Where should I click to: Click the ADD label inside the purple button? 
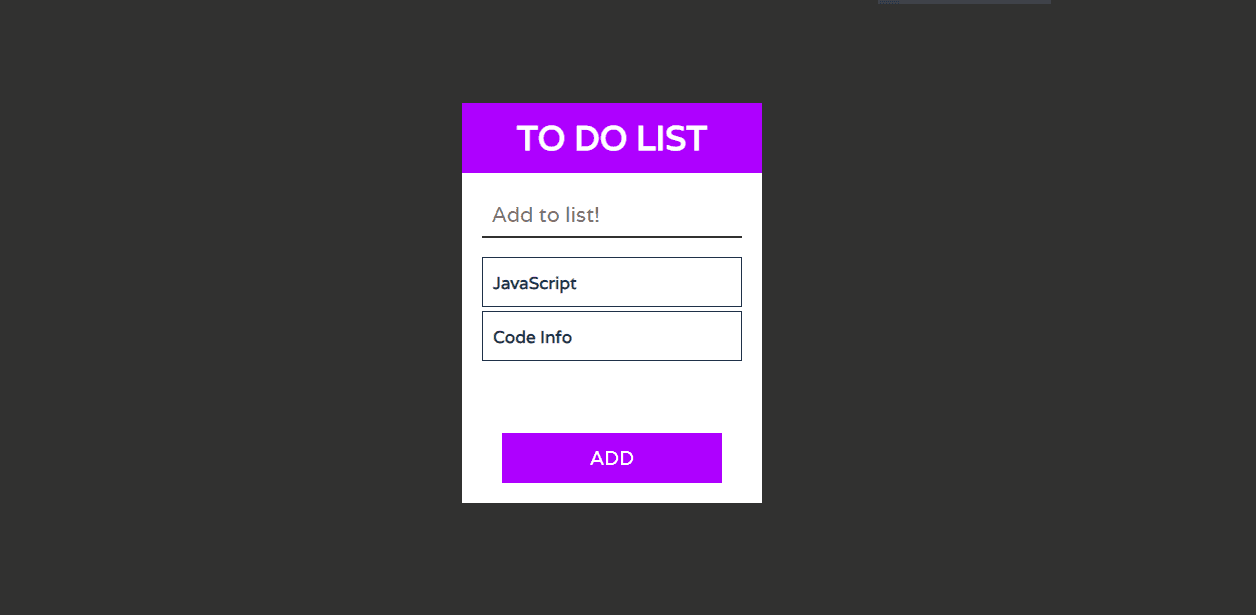click(611, 457)
